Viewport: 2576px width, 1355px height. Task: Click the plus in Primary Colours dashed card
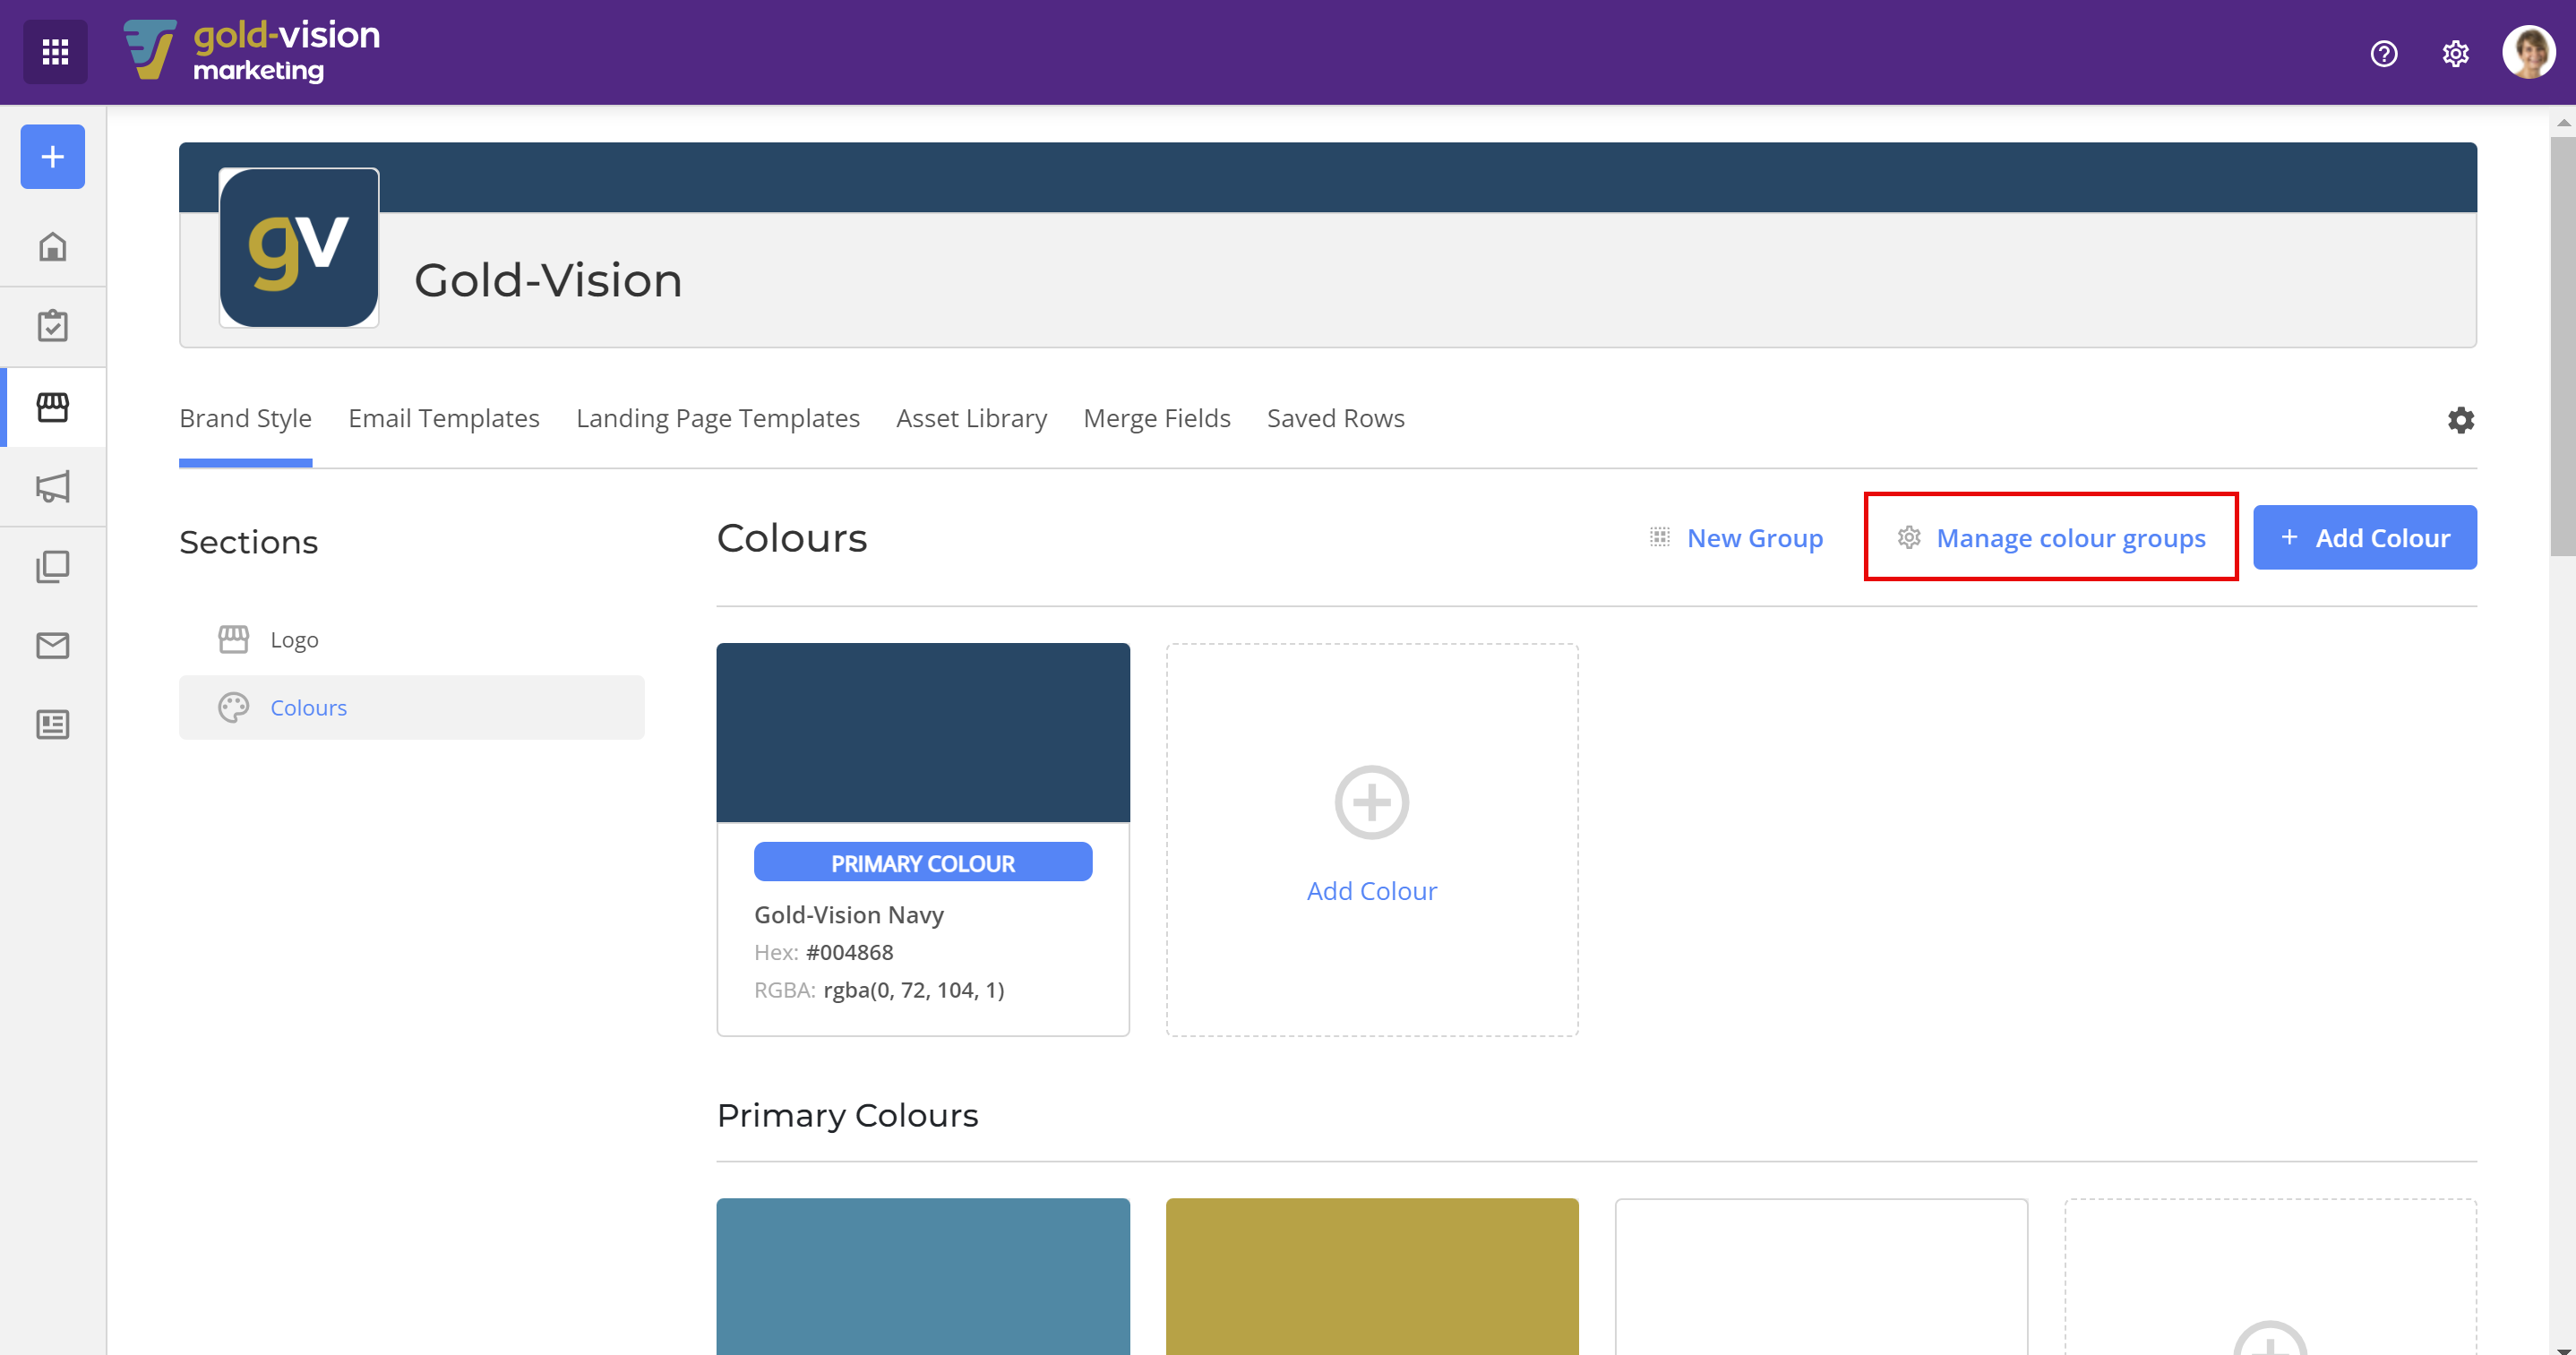pyautogui.click(x=2271, y=1340)
